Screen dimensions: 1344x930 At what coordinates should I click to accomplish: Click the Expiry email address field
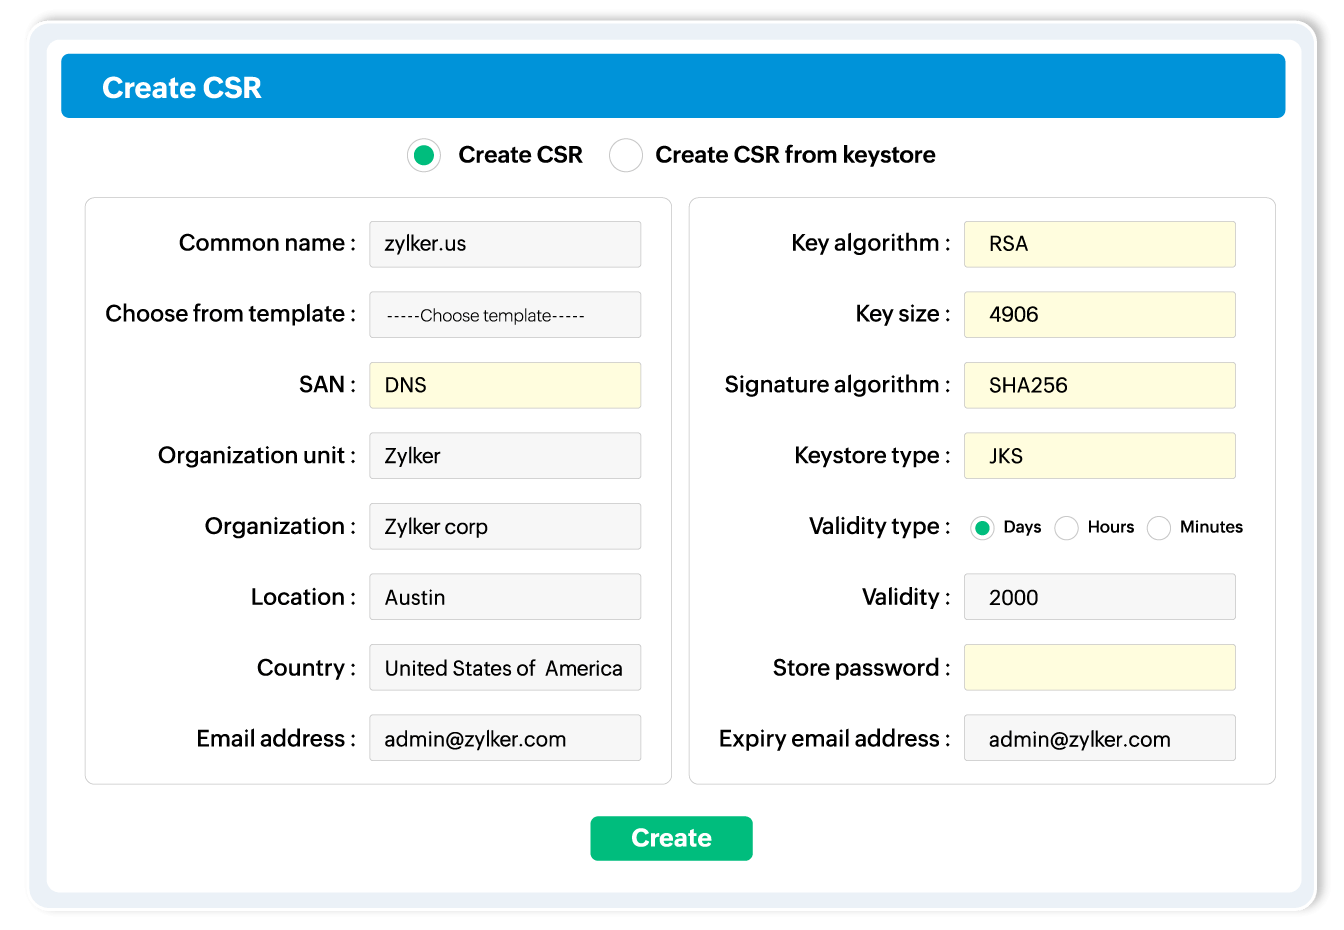pos(1100,738)
